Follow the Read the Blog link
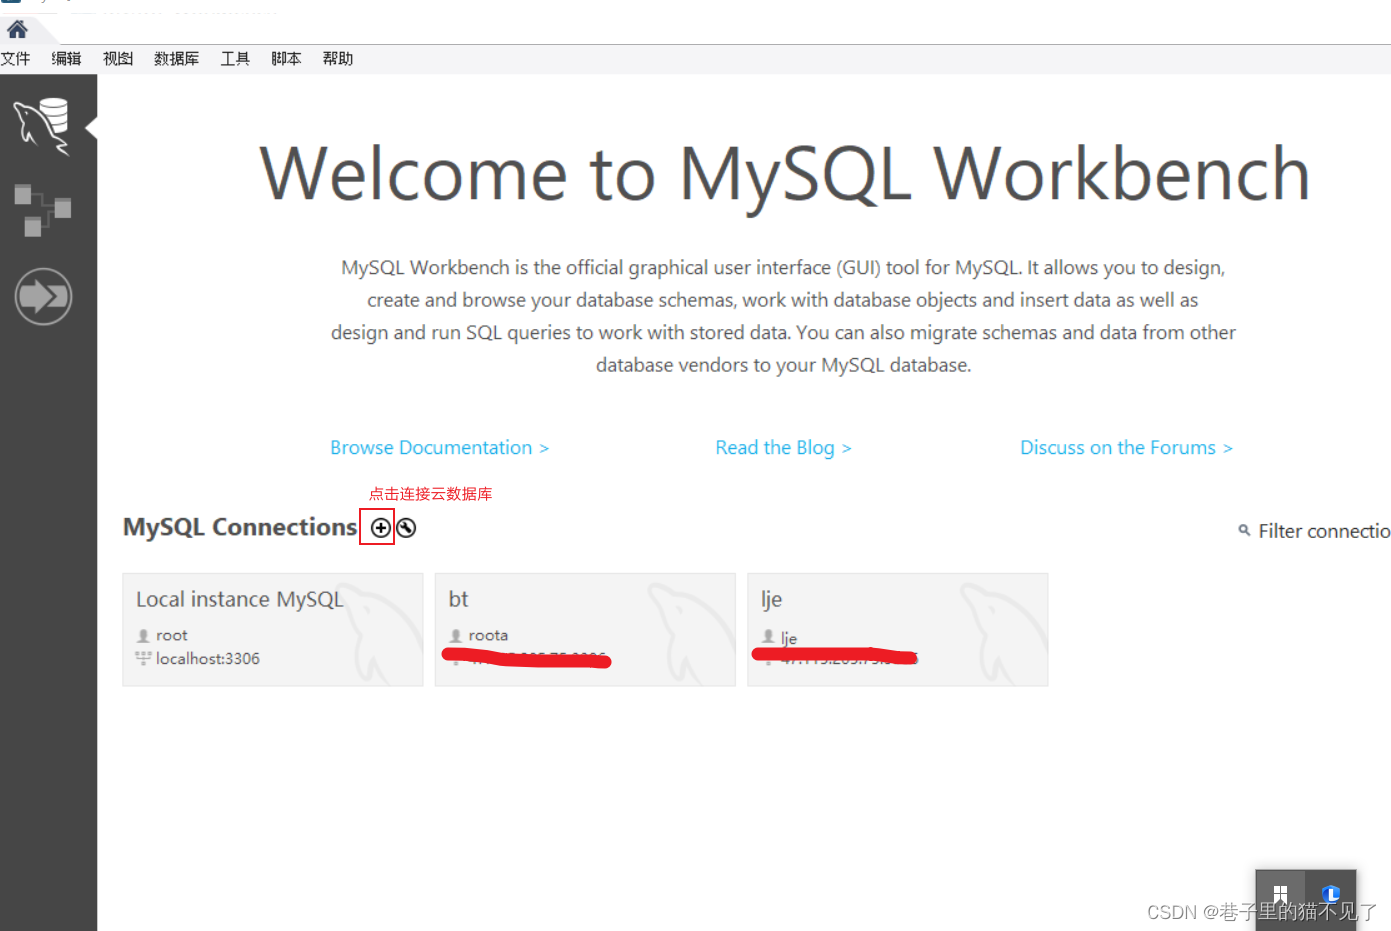1391x931 pixels. coord(783,447)
